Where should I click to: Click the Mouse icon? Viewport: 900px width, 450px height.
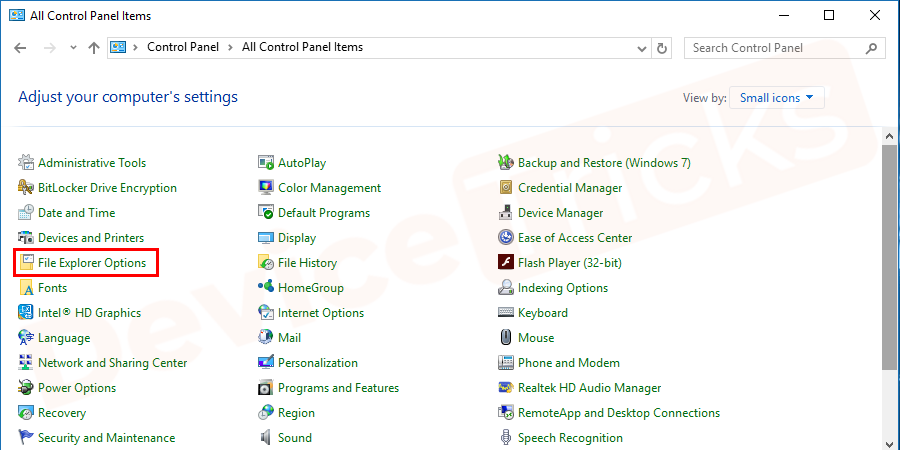tap(506, 338)
